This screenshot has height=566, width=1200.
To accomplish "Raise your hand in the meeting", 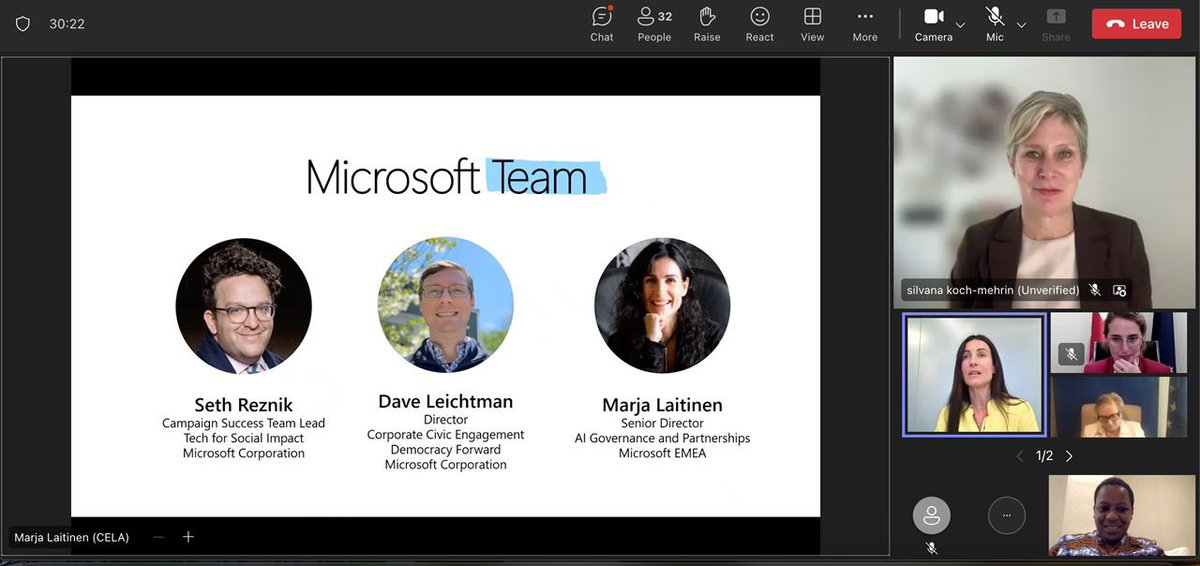I will [x=707, y=24].
